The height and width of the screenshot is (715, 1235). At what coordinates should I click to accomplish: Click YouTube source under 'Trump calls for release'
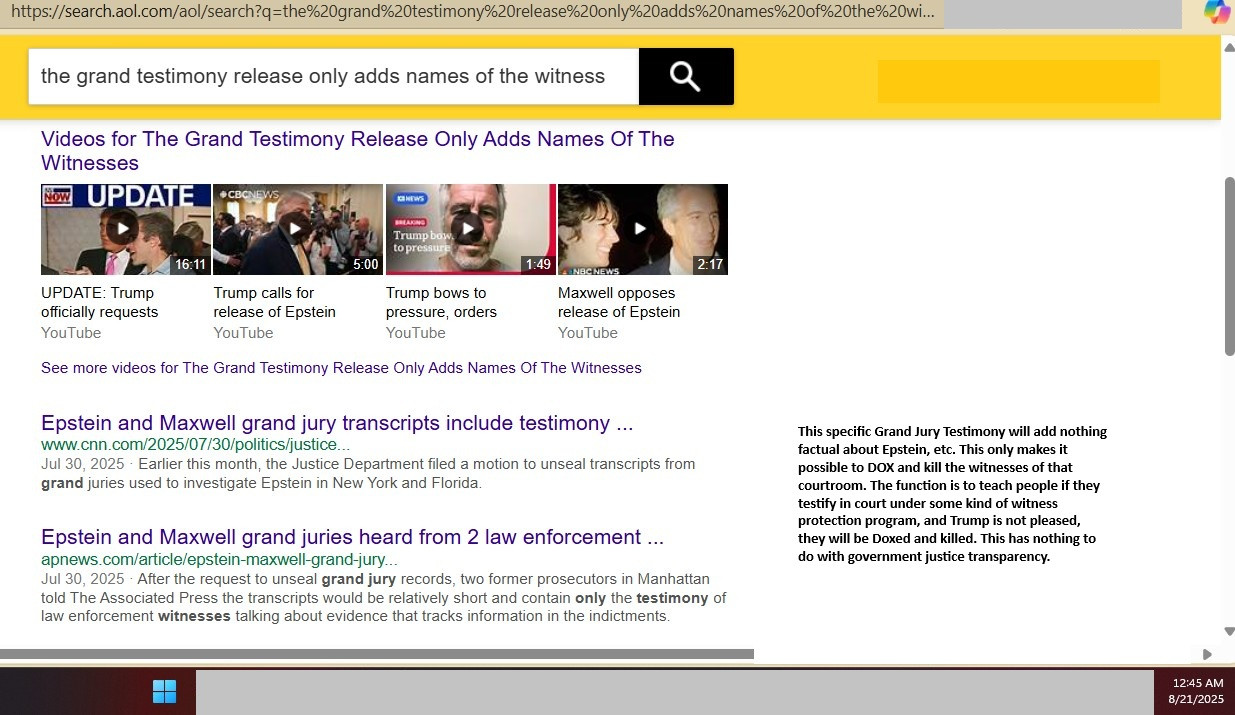(243, 333)
